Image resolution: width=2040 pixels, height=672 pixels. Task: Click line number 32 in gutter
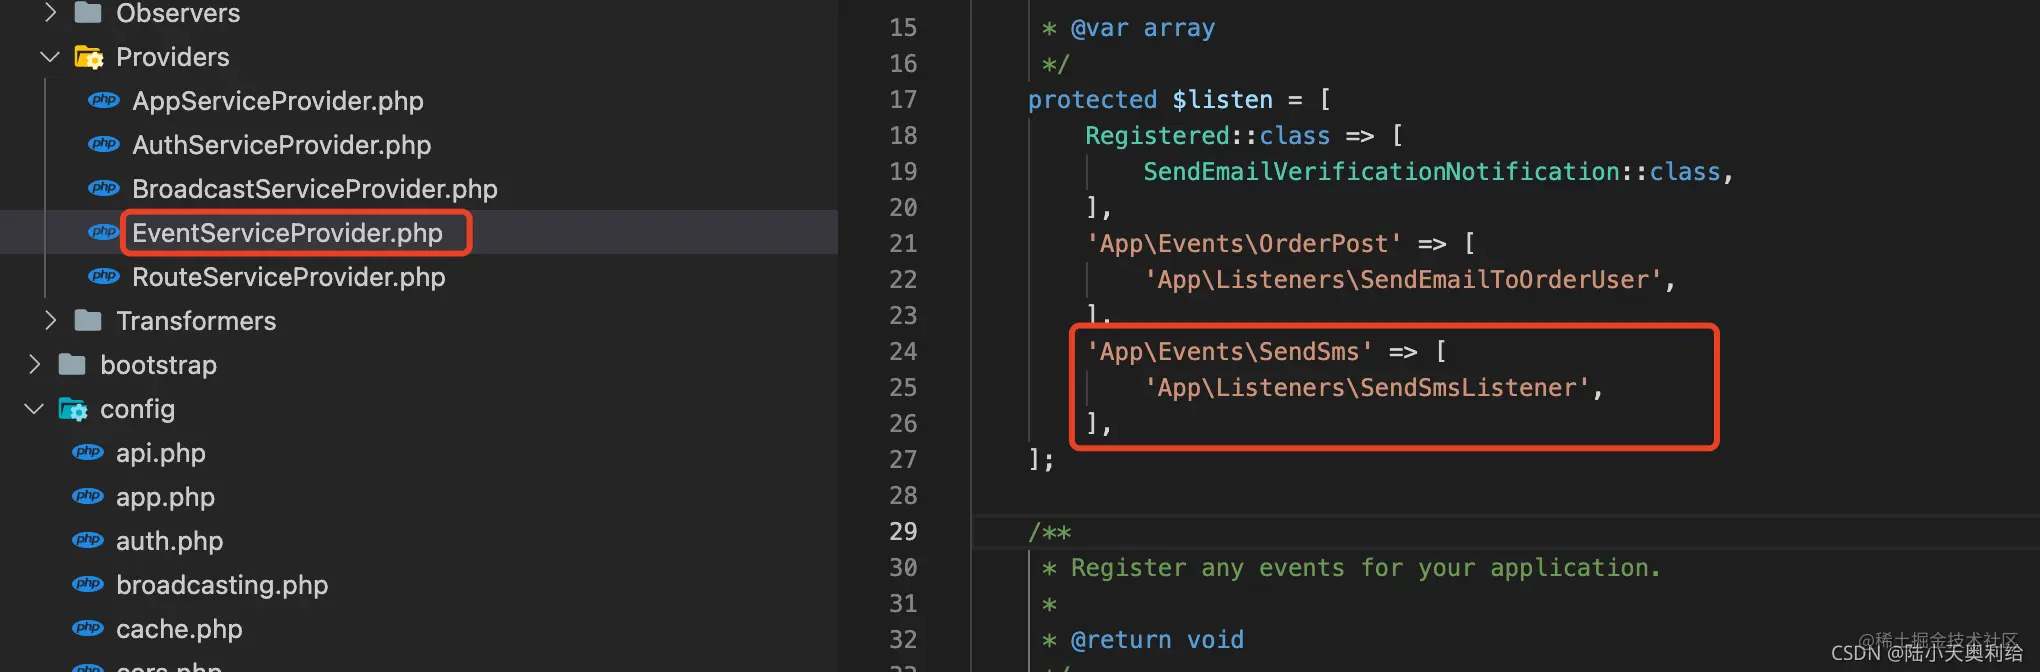click(903, 640)
